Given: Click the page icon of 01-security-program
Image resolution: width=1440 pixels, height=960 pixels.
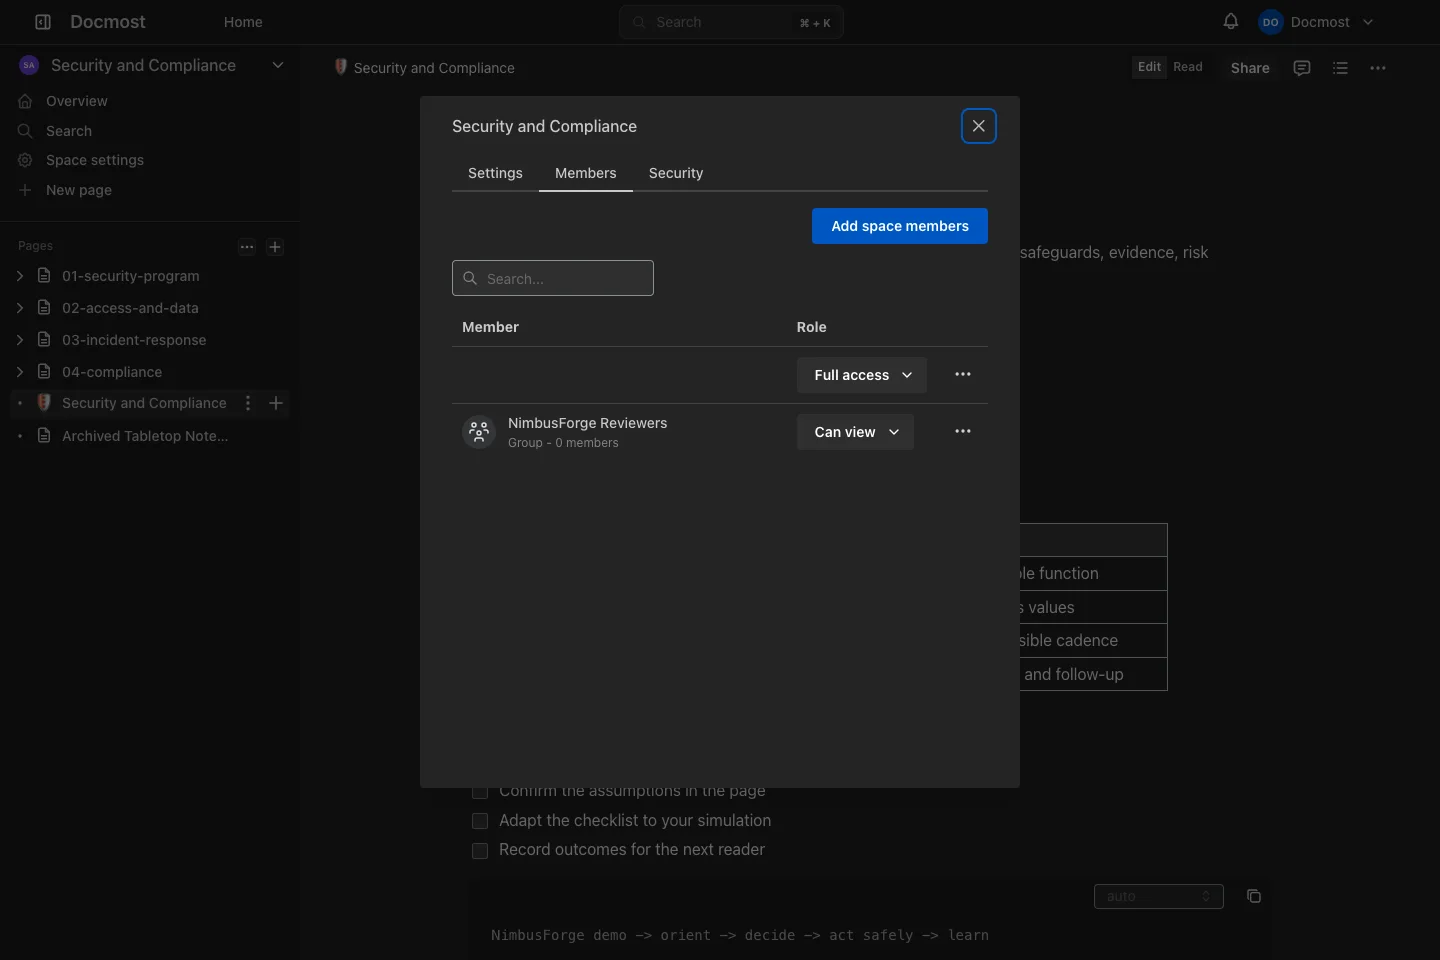Looking at the screenshot, I should click(x=44, y=275).
